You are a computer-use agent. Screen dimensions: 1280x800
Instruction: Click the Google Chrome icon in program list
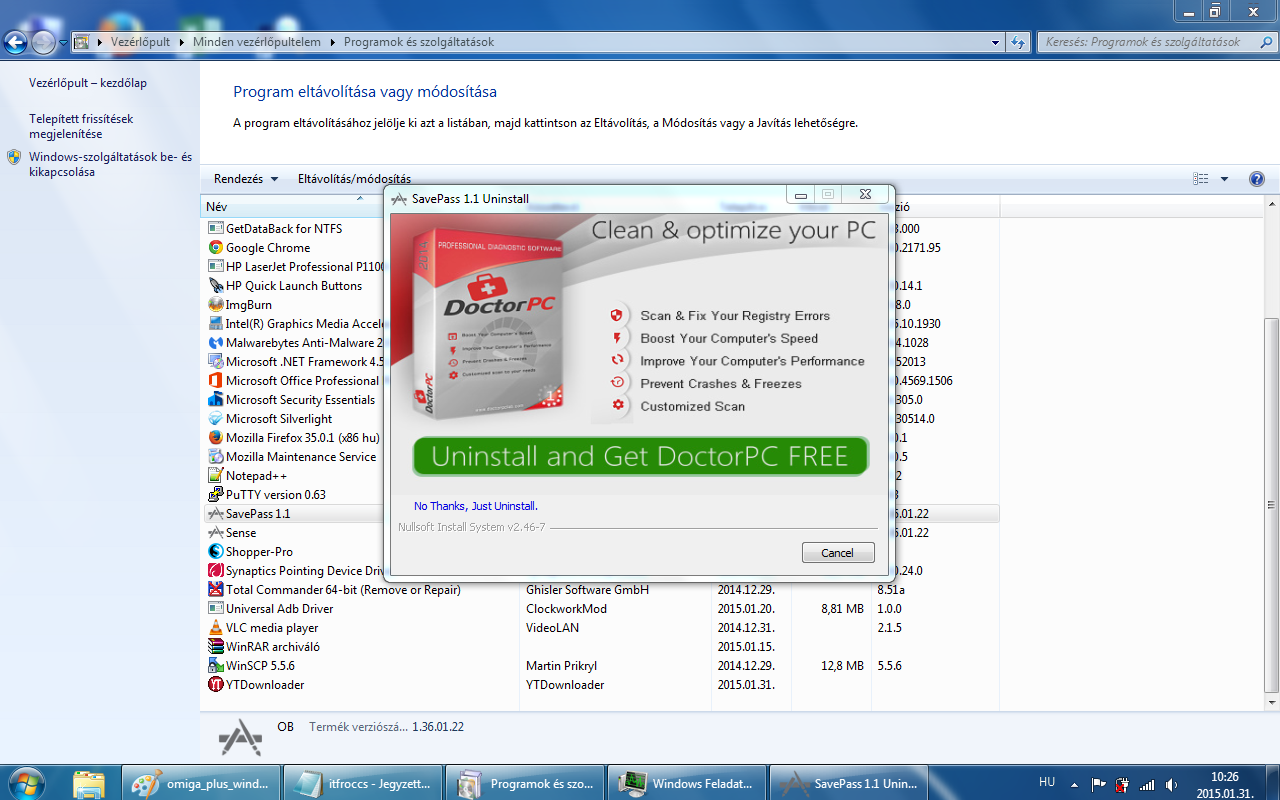(x=215, y=248)
